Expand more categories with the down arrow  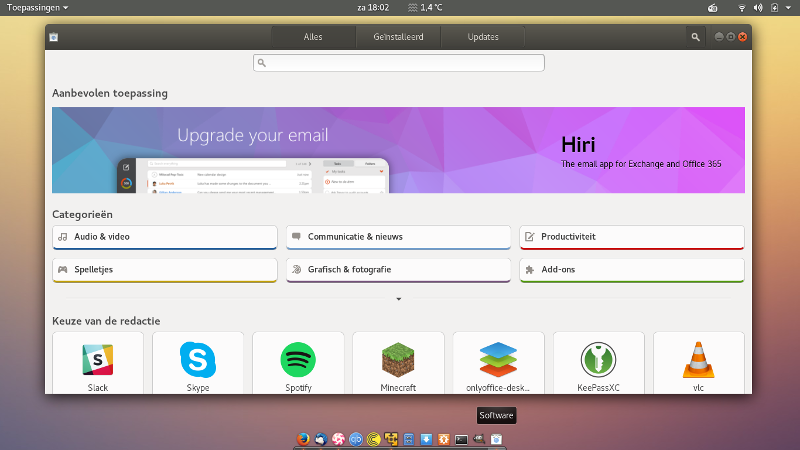(399, 299)
